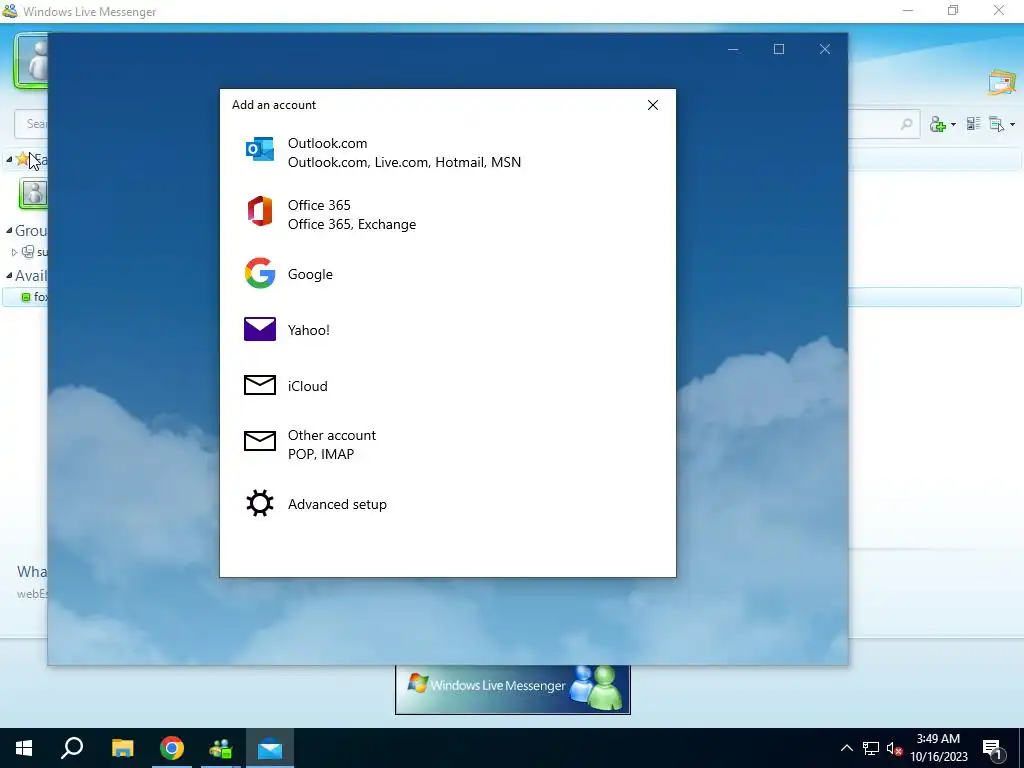Viewport: 1024px width, 768px height.
Task: Collapse the Favorites group in Messenger
Action: click(x=9, y=159)
